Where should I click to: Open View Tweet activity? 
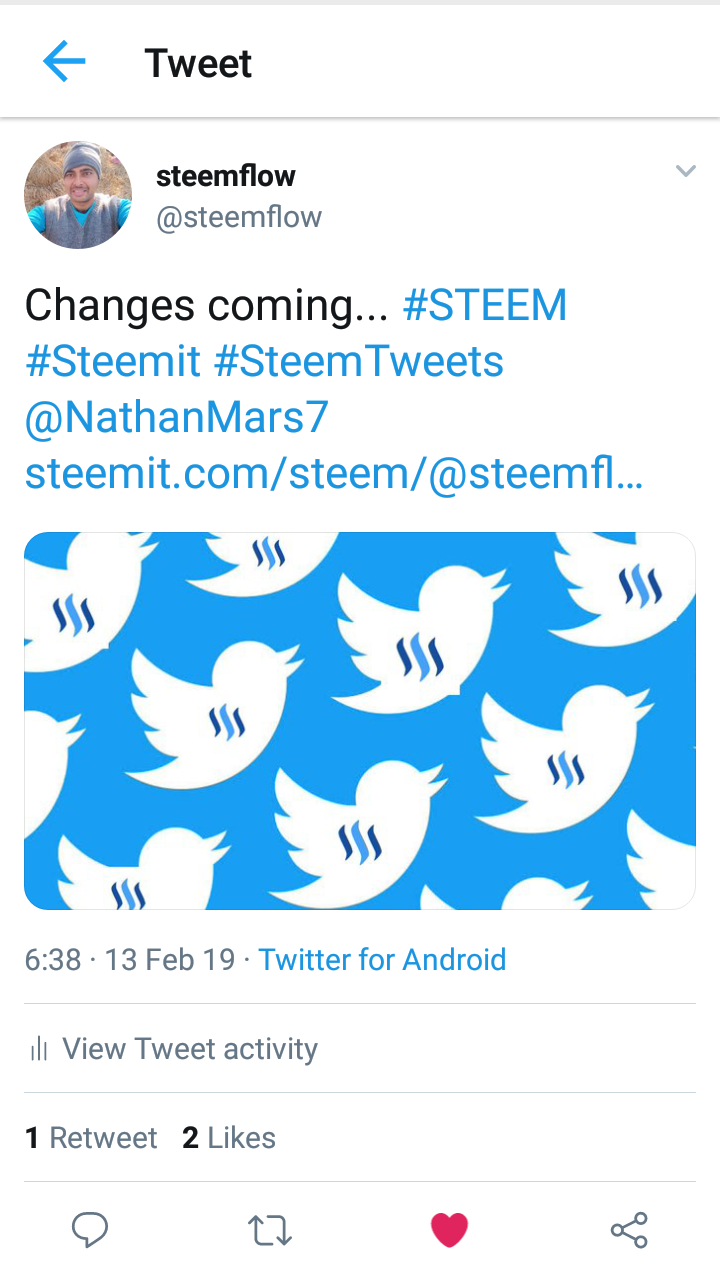[190, 1049]
